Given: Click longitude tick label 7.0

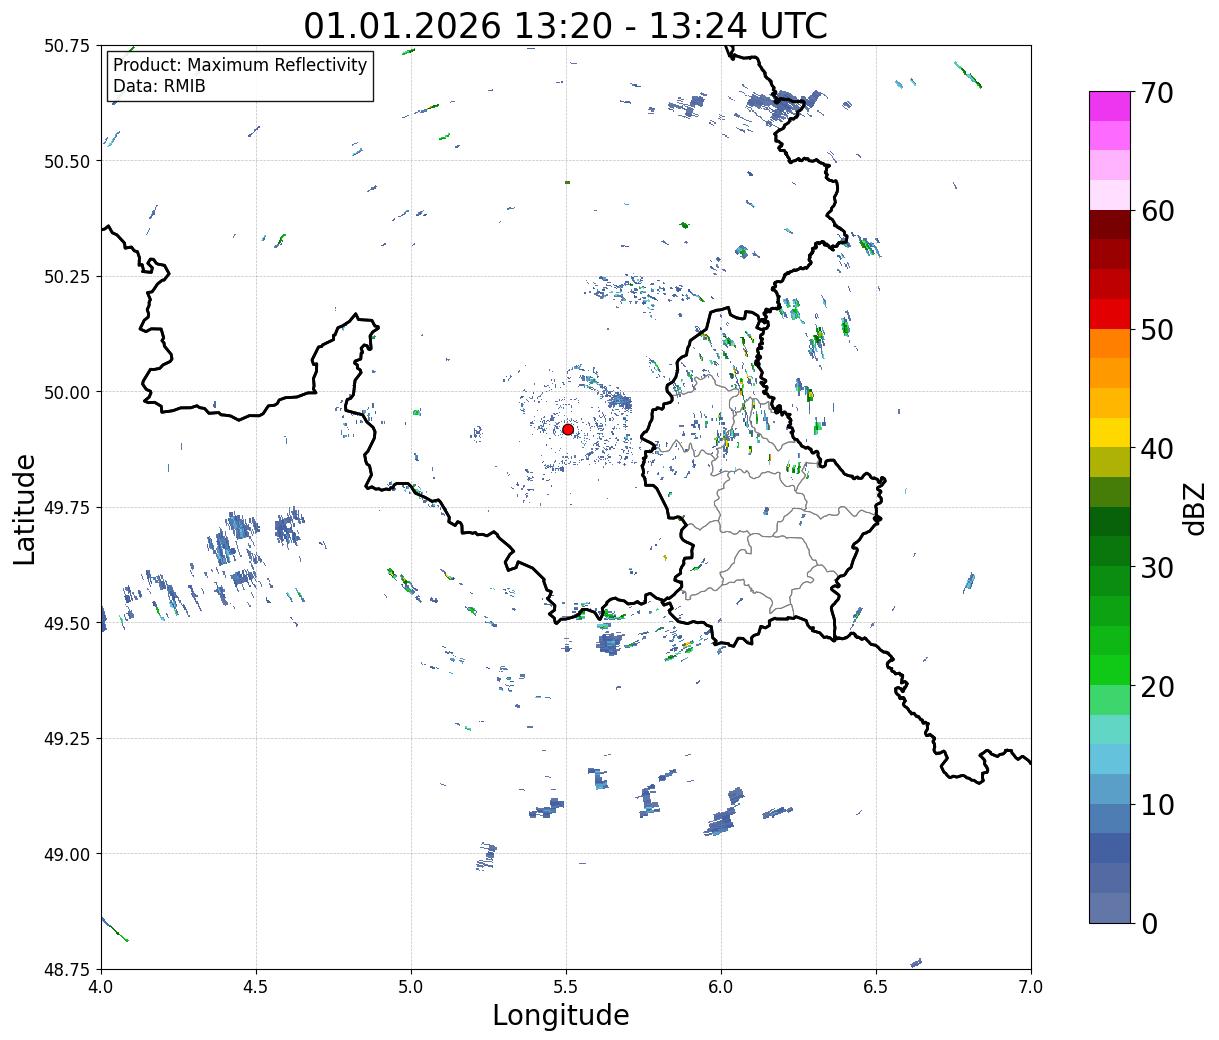Looking at the screenshot, I should coord(1031,987).
